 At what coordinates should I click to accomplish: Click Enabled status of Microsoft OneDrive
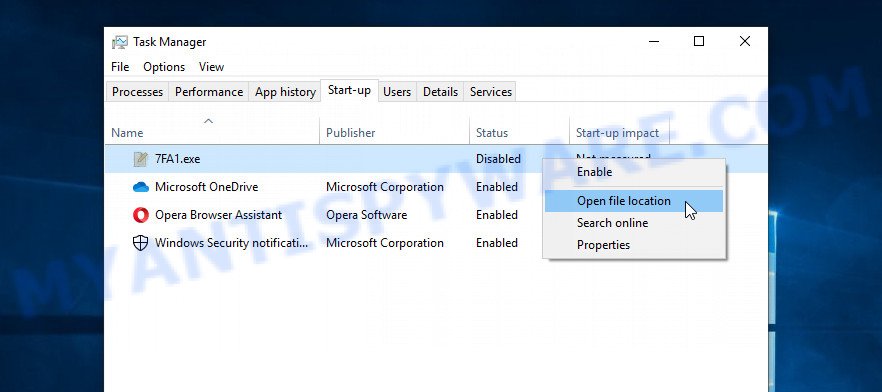pyautogui.click(x=497, y=187)
